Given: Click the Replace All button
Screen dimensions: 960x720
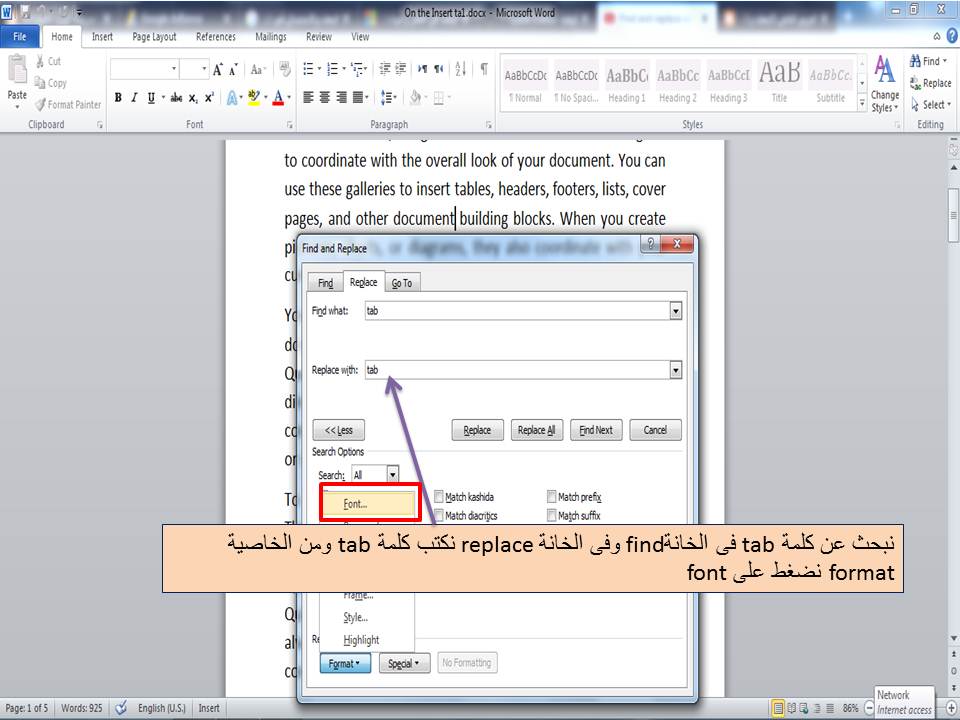Looking at the screenshot, I should [536, 430].
